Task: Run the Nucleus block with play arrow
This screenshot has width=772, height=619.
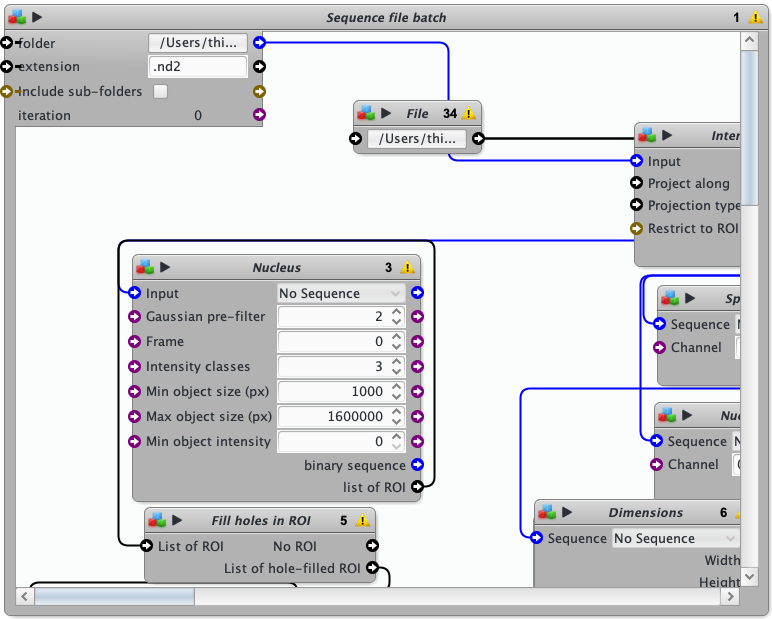Action: 166,268
